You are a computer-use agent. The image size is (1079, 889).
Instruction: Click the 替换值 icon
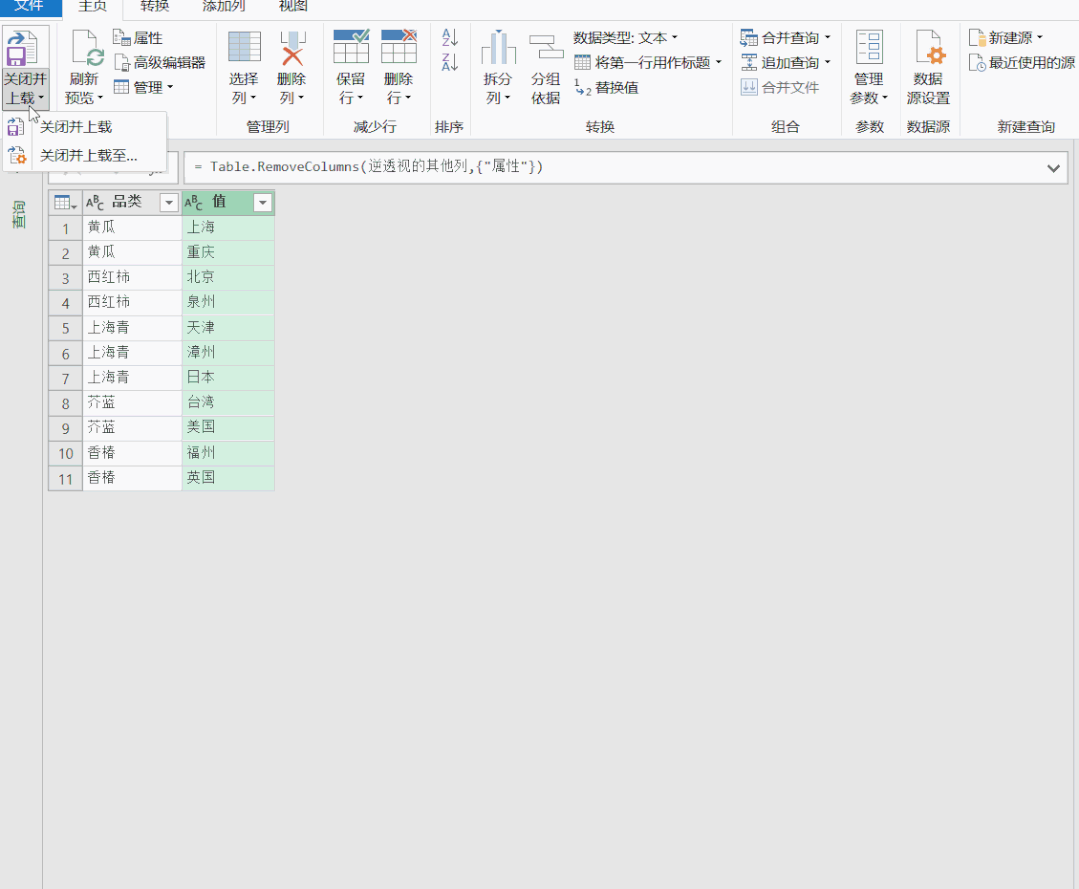[582, 87]
